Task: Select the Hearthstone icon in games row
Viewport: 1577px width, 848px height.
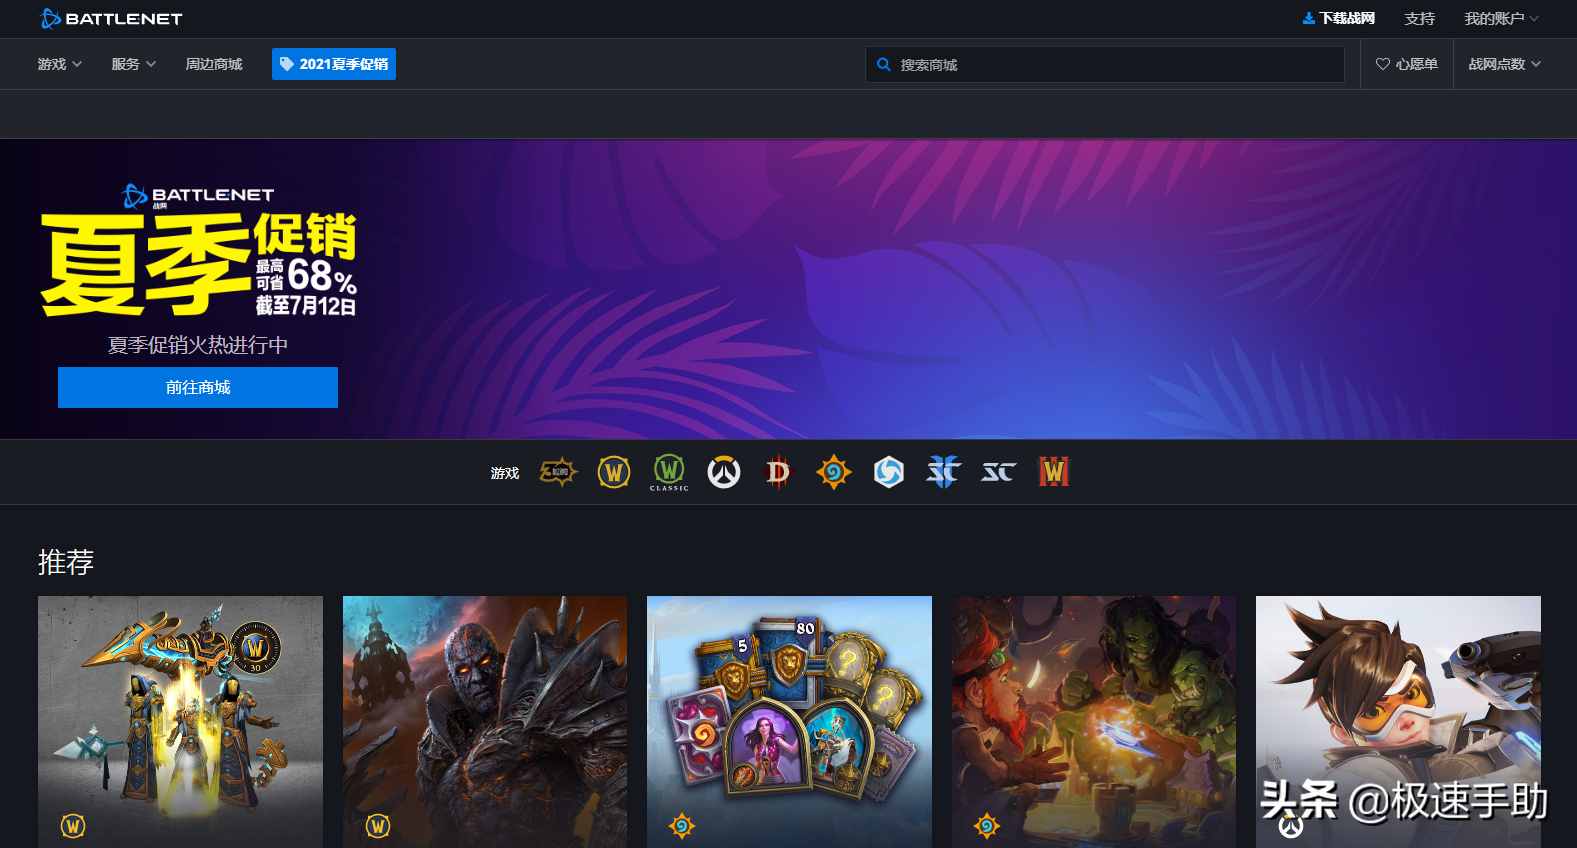Action: click(833, 472)
